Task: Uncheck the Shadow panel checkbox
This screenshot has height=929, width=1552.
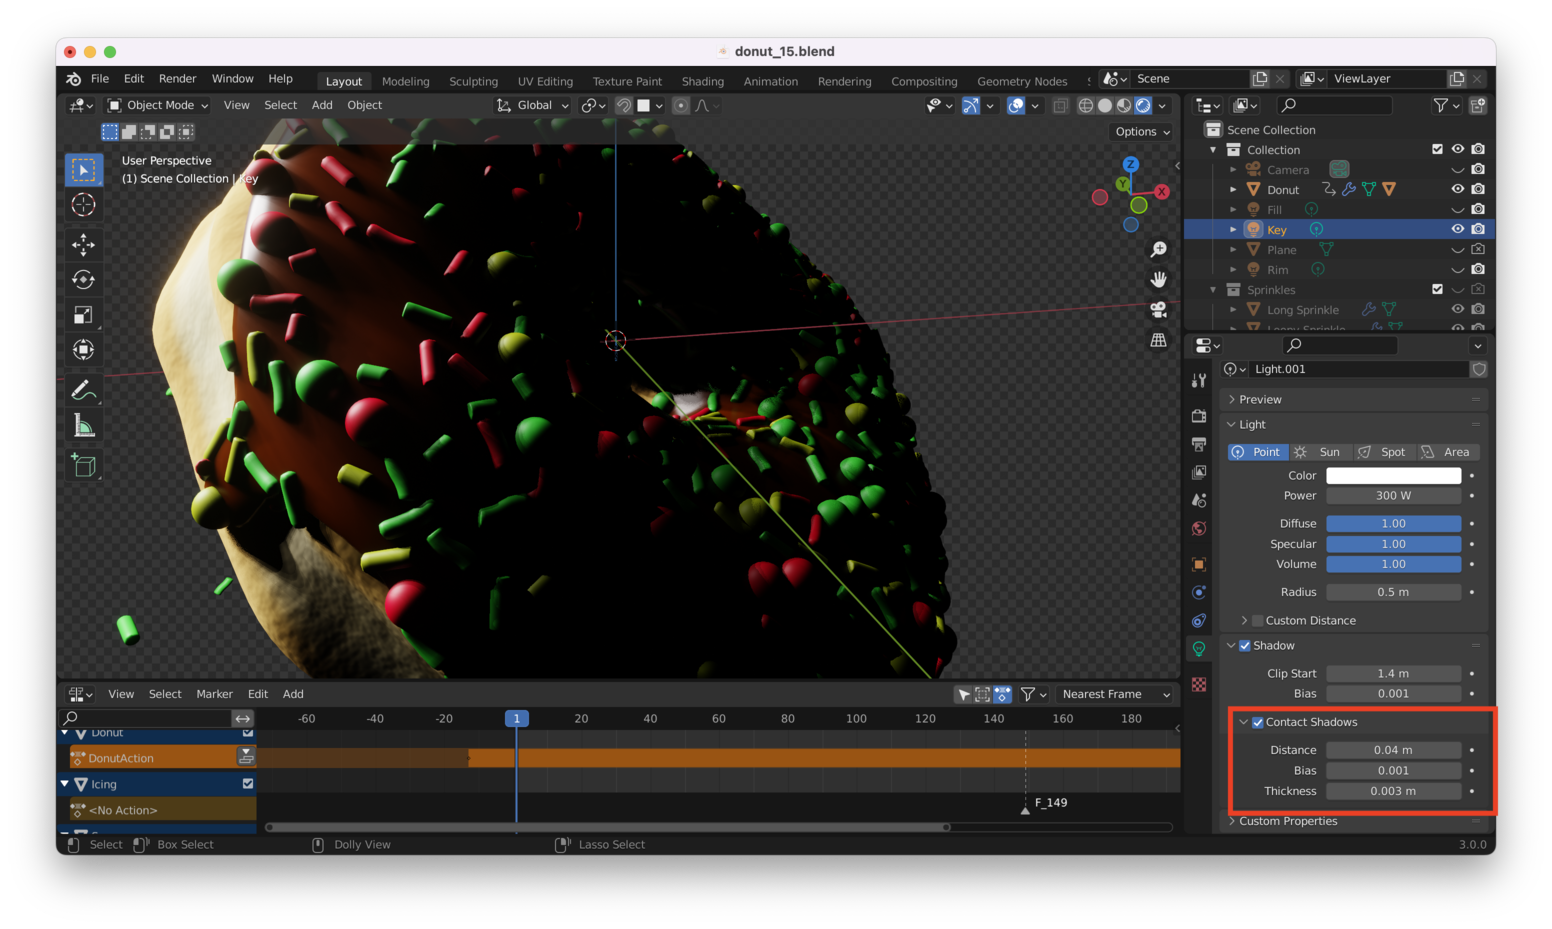Action: click(1245, 646)
